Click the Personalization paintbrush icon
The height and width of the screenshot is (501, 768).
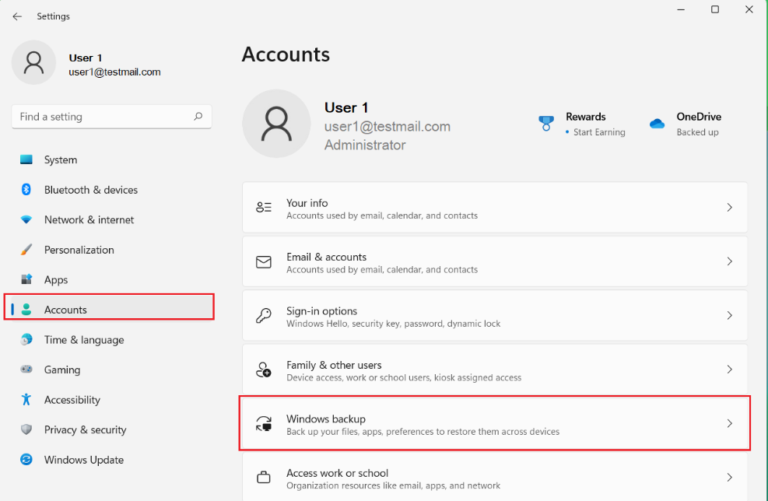[x=26, y=250]
